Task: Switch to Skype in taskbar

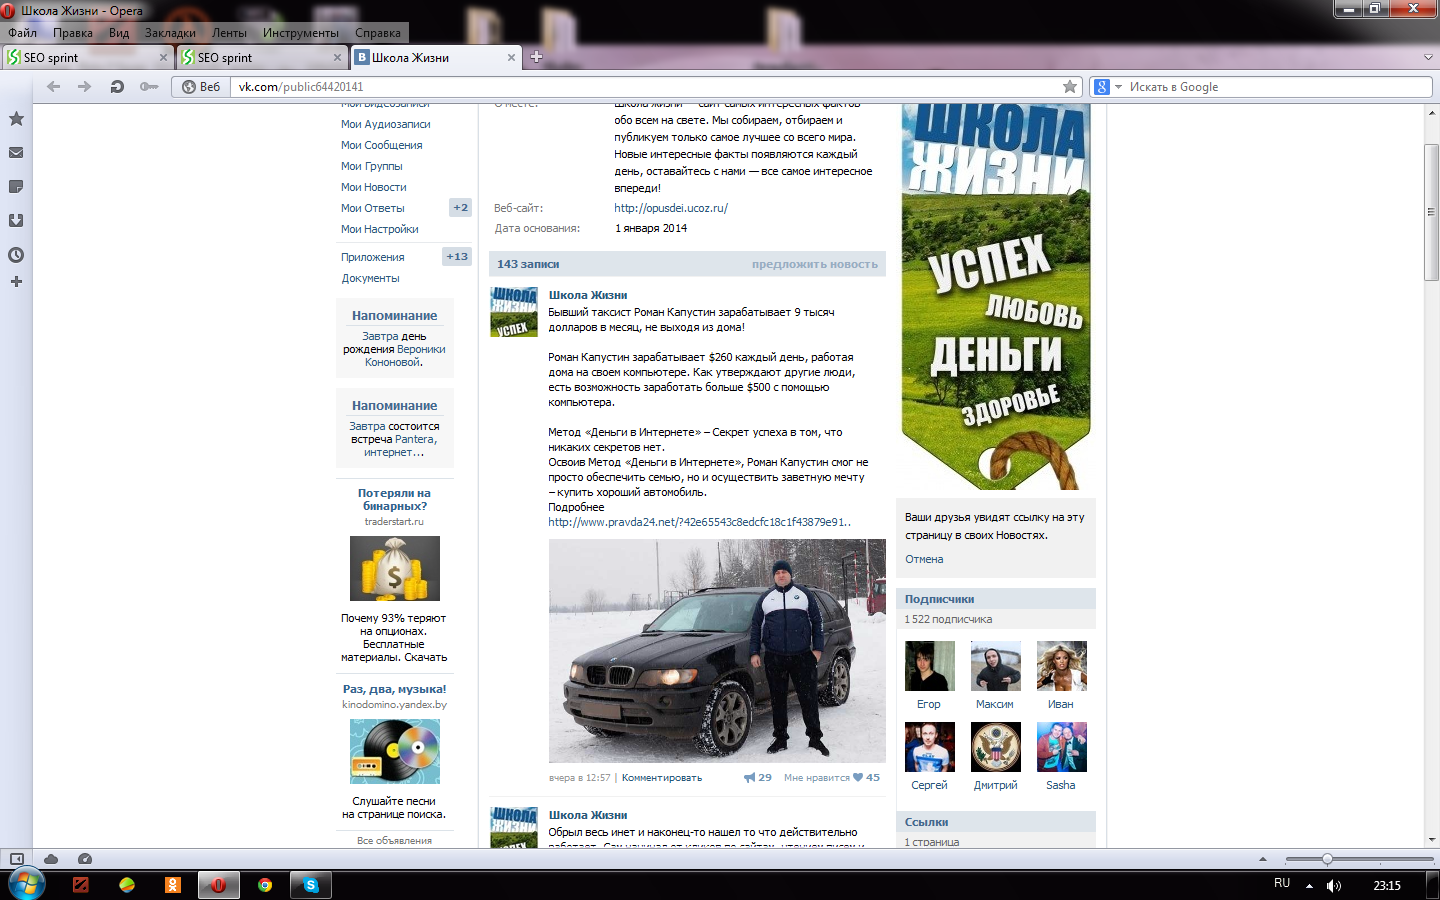Action: coord(311,885)
